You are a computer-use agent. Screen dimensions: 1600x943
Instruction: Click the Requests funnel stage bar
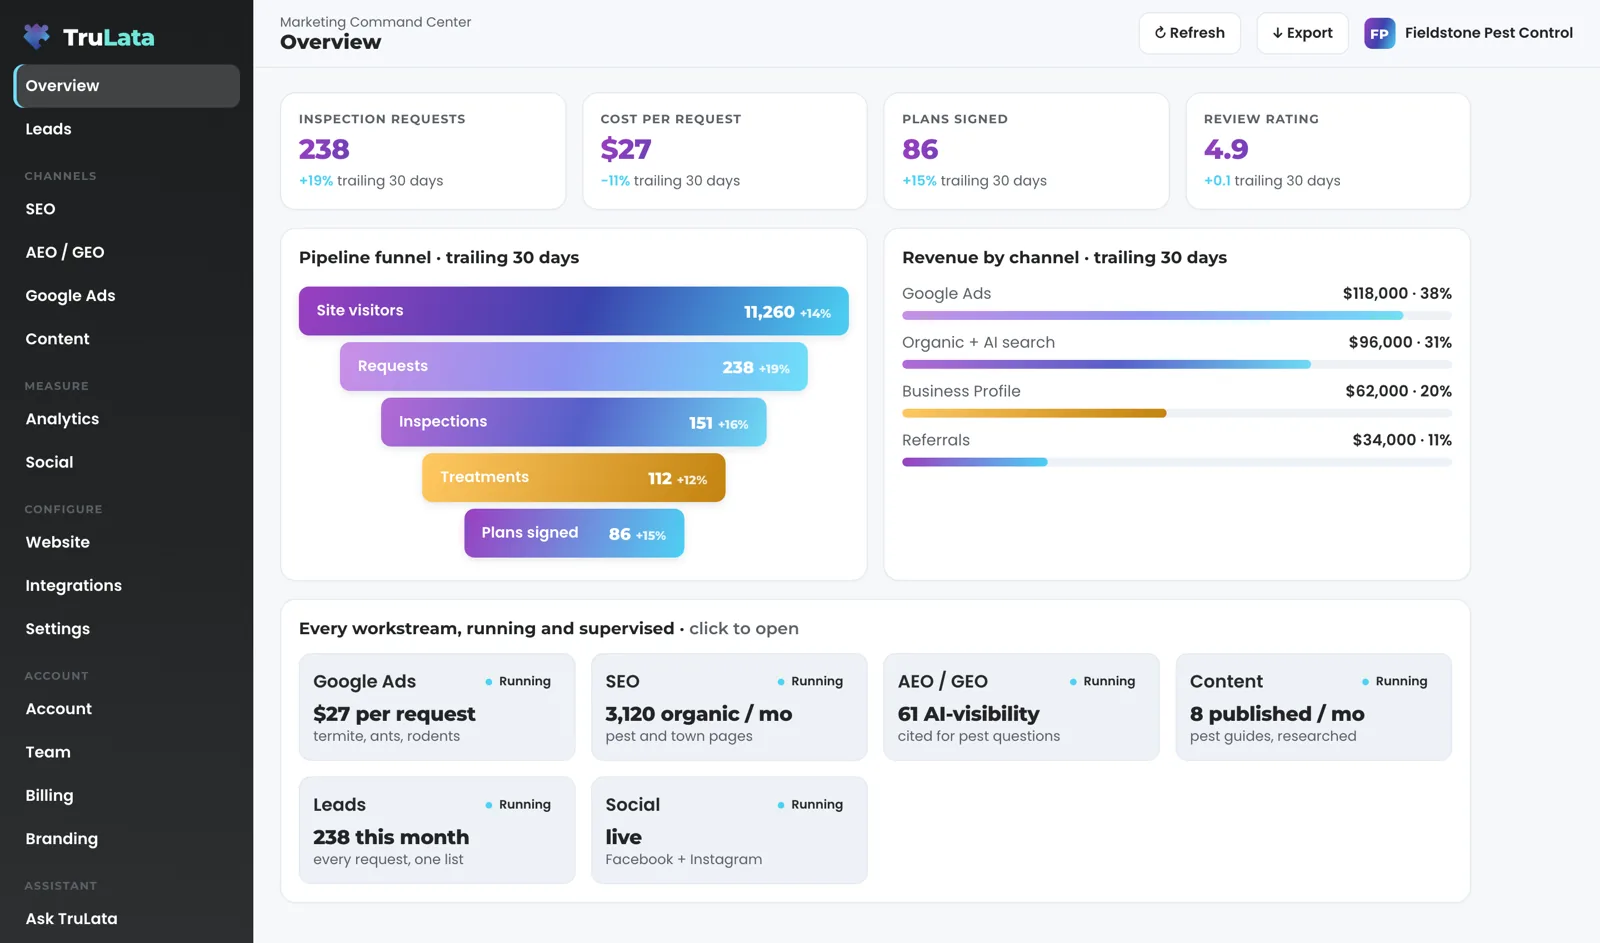pyautogui.click(x=574, y=366)
